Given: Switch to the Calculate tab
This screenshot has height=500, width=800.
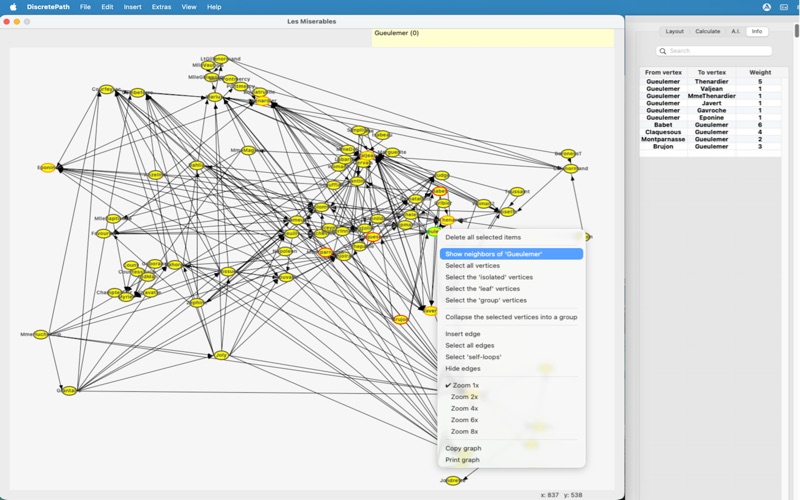Looking at the screenshot, I should coord(708,32).
